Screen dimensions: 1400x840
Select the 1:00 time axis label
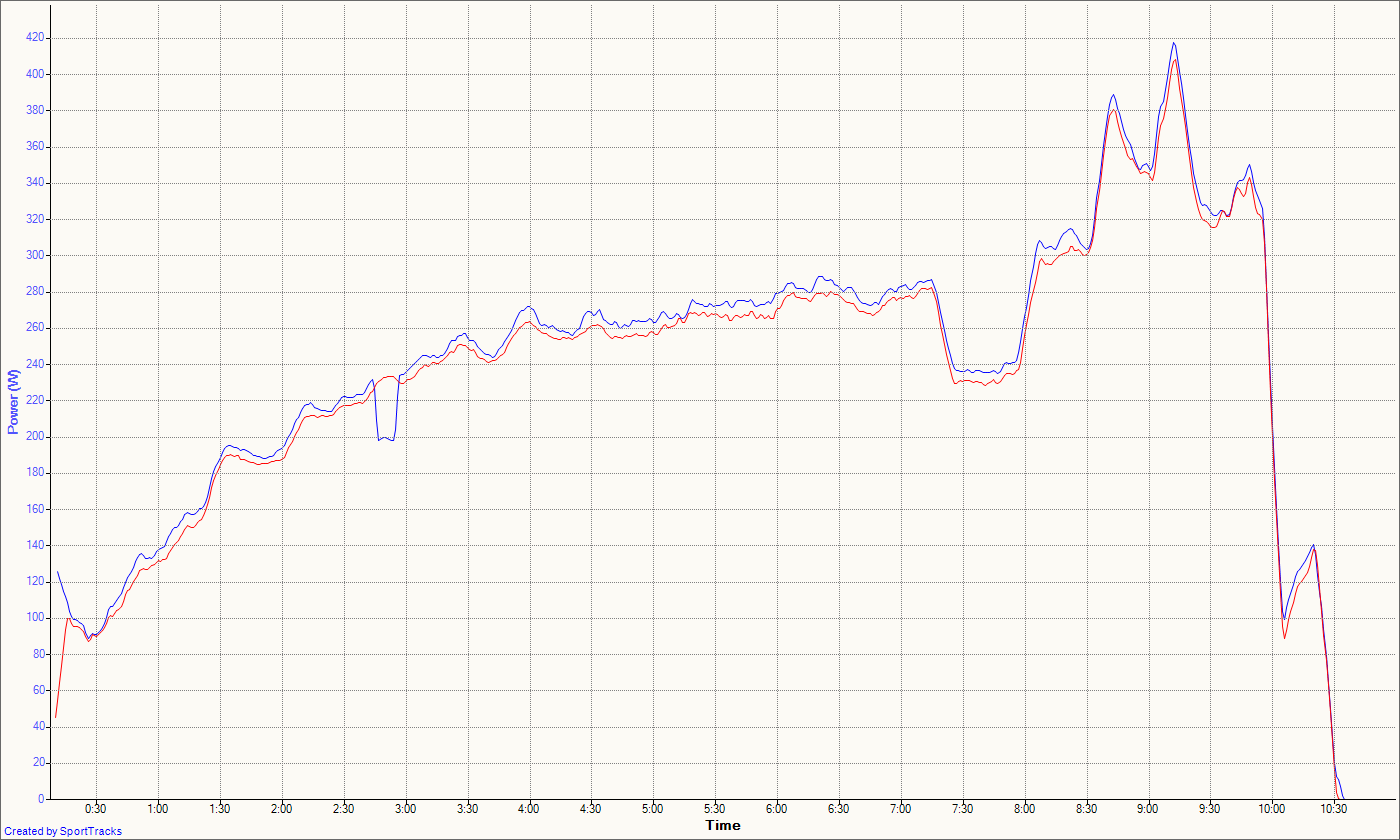pos(158,808)
